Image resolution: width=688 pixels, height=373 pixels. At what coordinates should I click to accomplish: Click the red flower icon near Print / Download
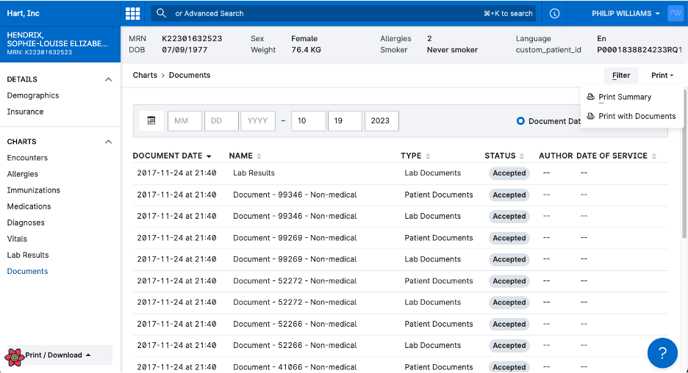pos(14,357)
